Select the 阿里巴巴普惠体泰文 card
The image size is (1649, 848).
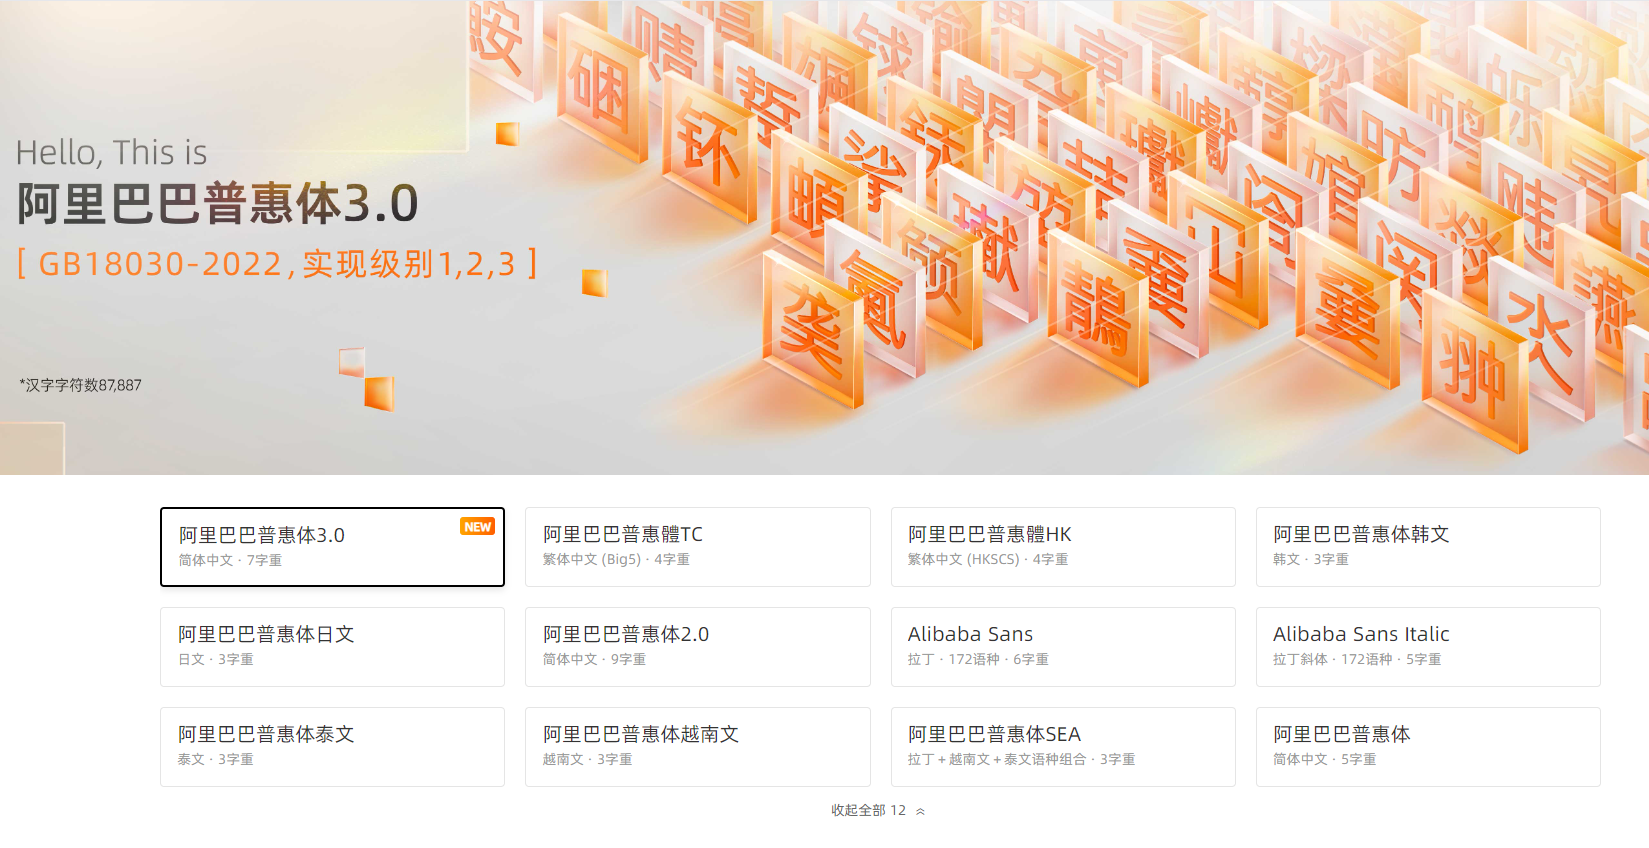(x=332, y=747)
